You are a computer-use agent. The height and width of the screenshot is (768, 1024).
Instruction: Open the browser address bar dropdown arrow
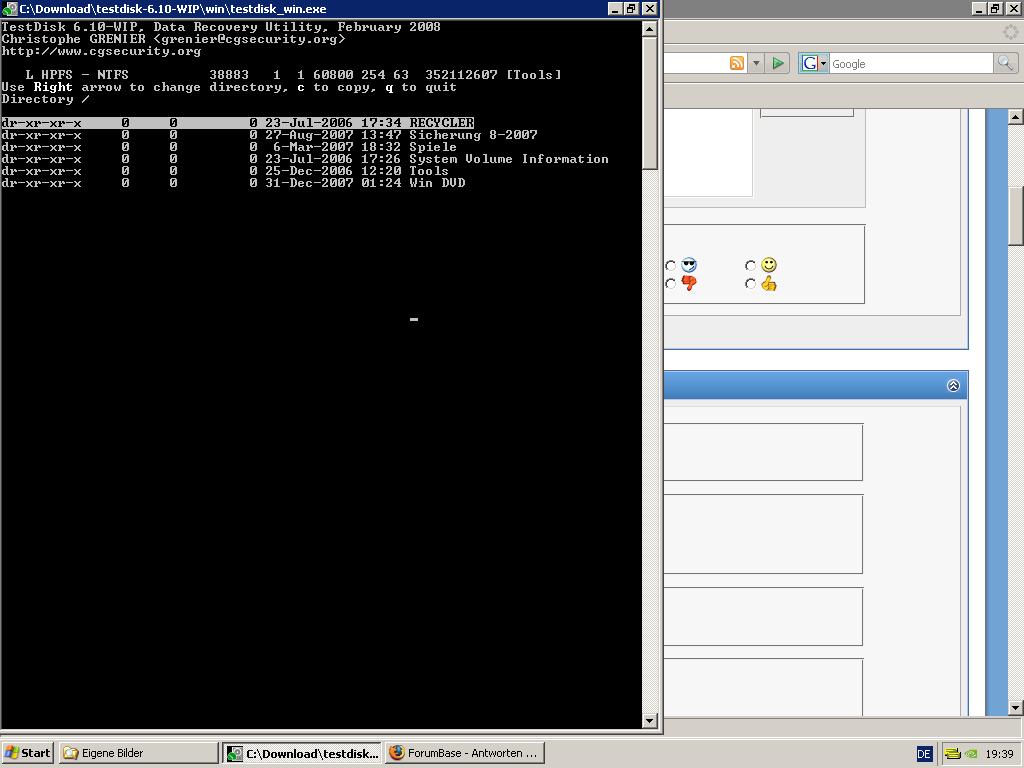[756, 63]
